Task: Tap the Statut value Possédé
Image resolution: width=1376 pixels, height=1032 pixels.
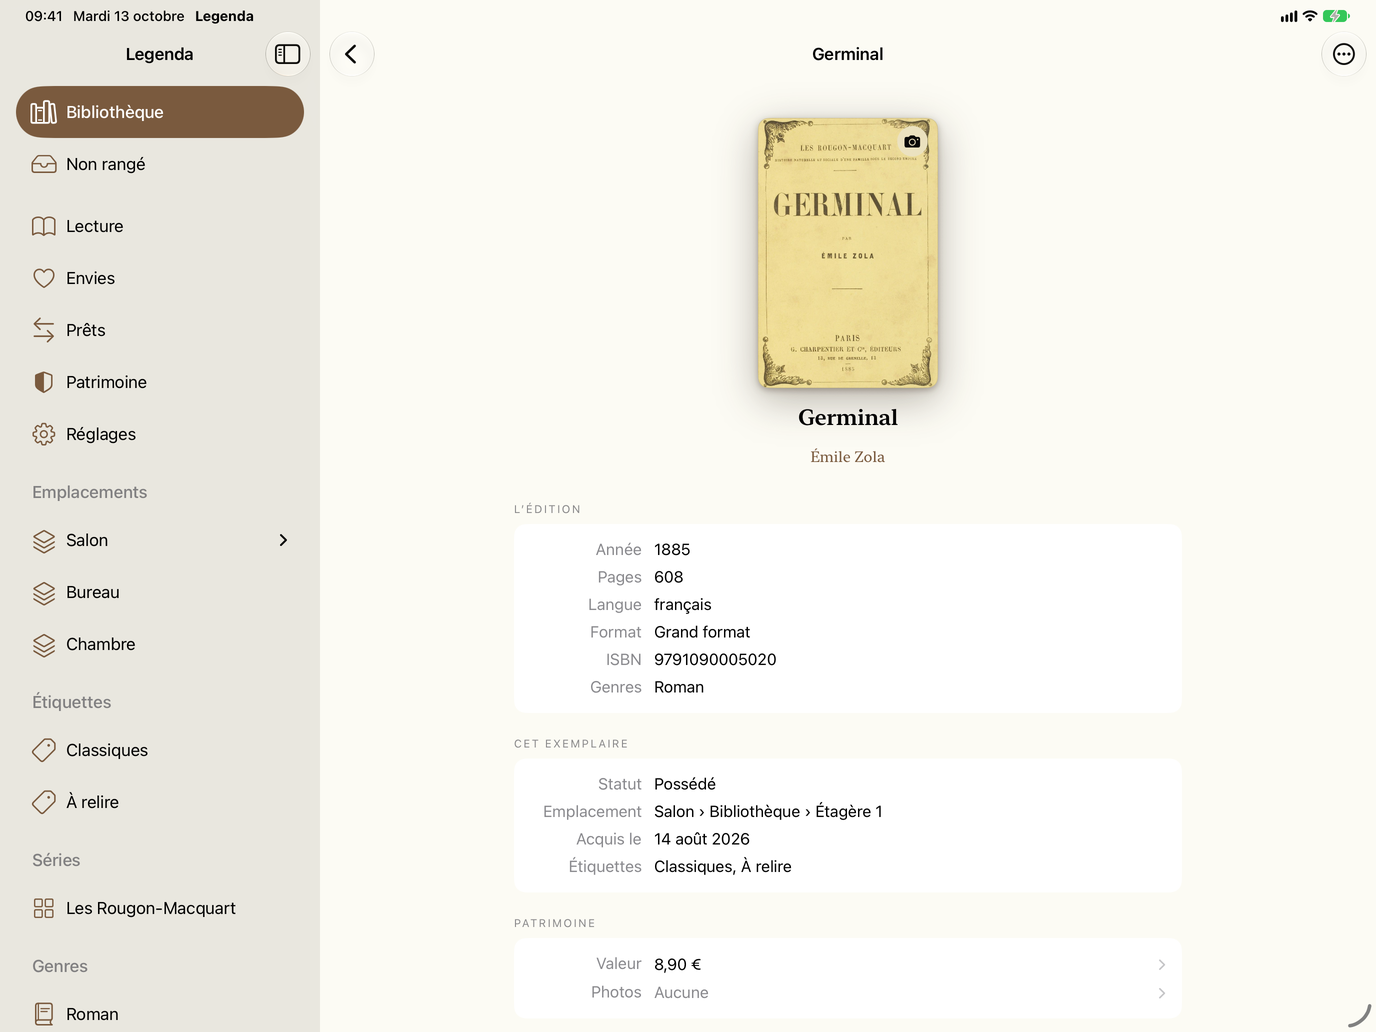Action: pos(685,784)
